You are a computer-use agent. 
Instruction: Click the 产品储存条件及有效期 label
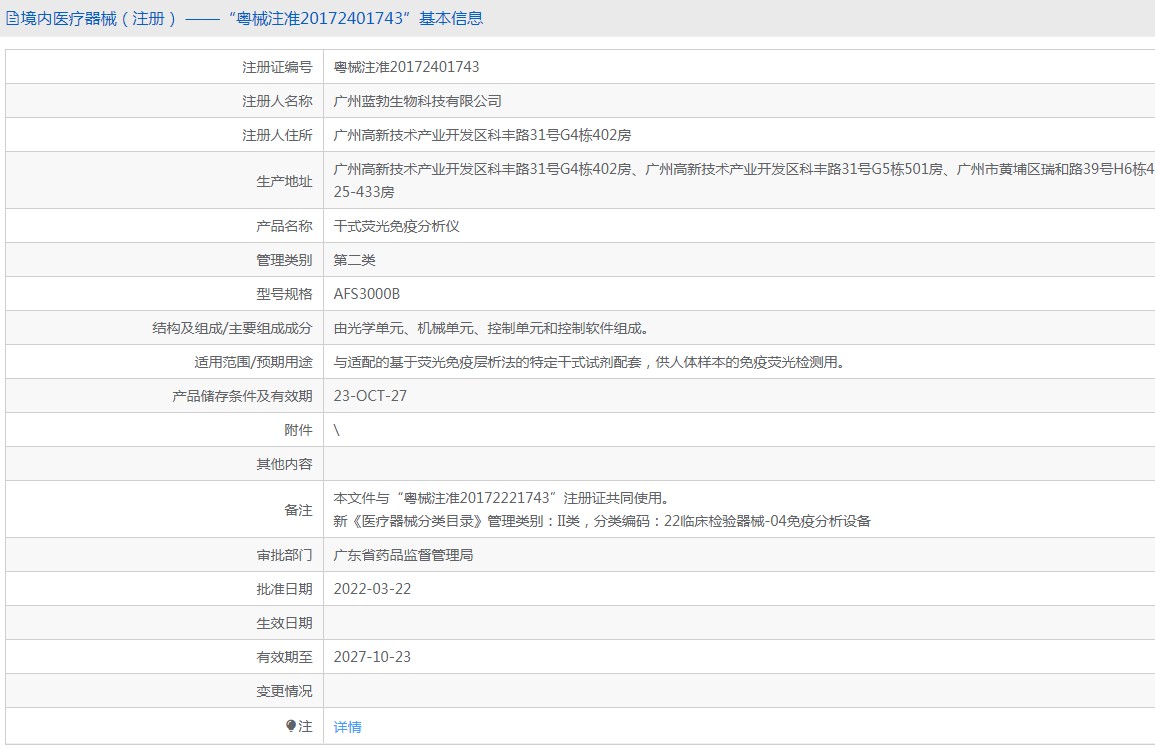pyautogui.click(x=242, y=395)
